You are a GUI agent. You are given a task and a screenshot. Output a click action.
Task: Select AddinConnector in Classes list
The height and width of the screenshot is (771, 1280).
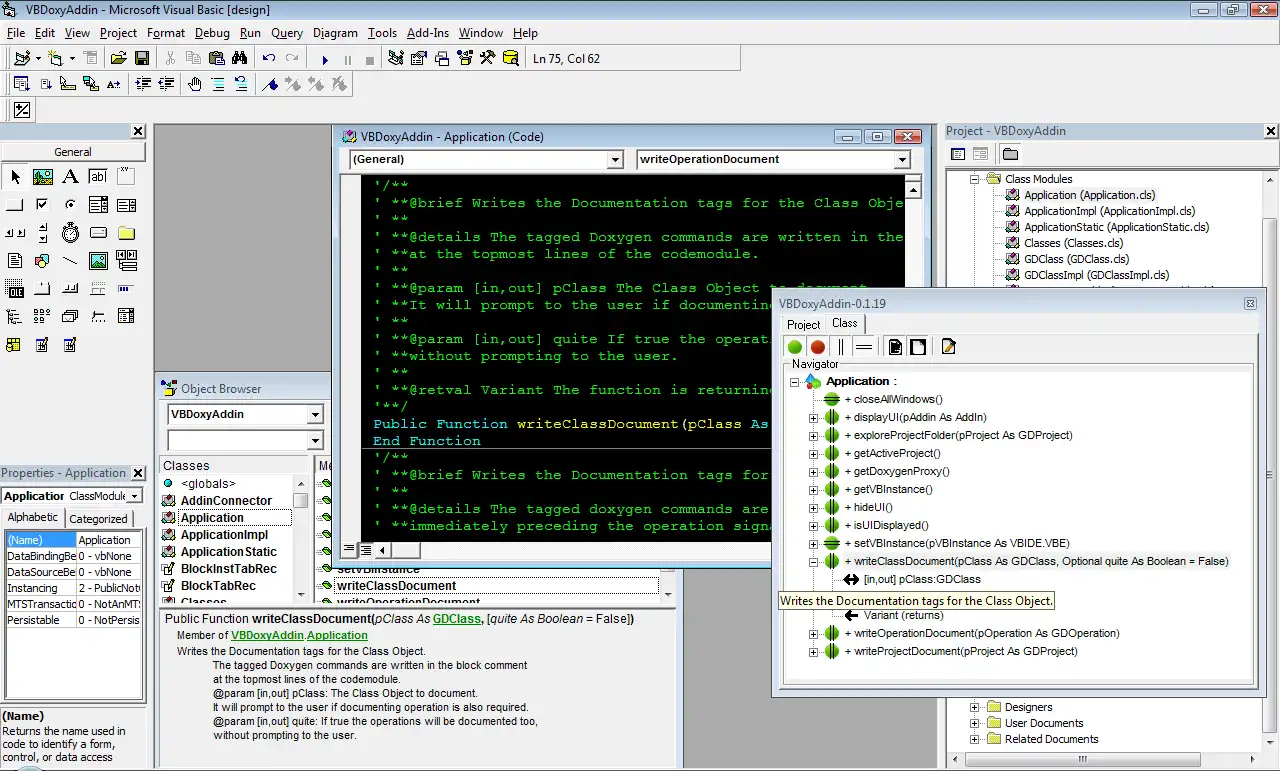pos(226,501)
